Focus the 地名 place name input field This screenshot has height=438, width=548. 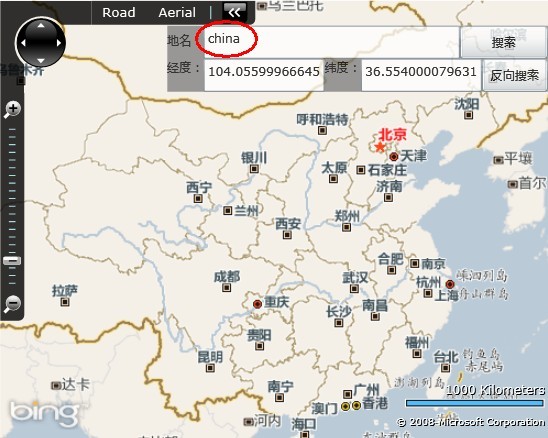click(331, 42)
